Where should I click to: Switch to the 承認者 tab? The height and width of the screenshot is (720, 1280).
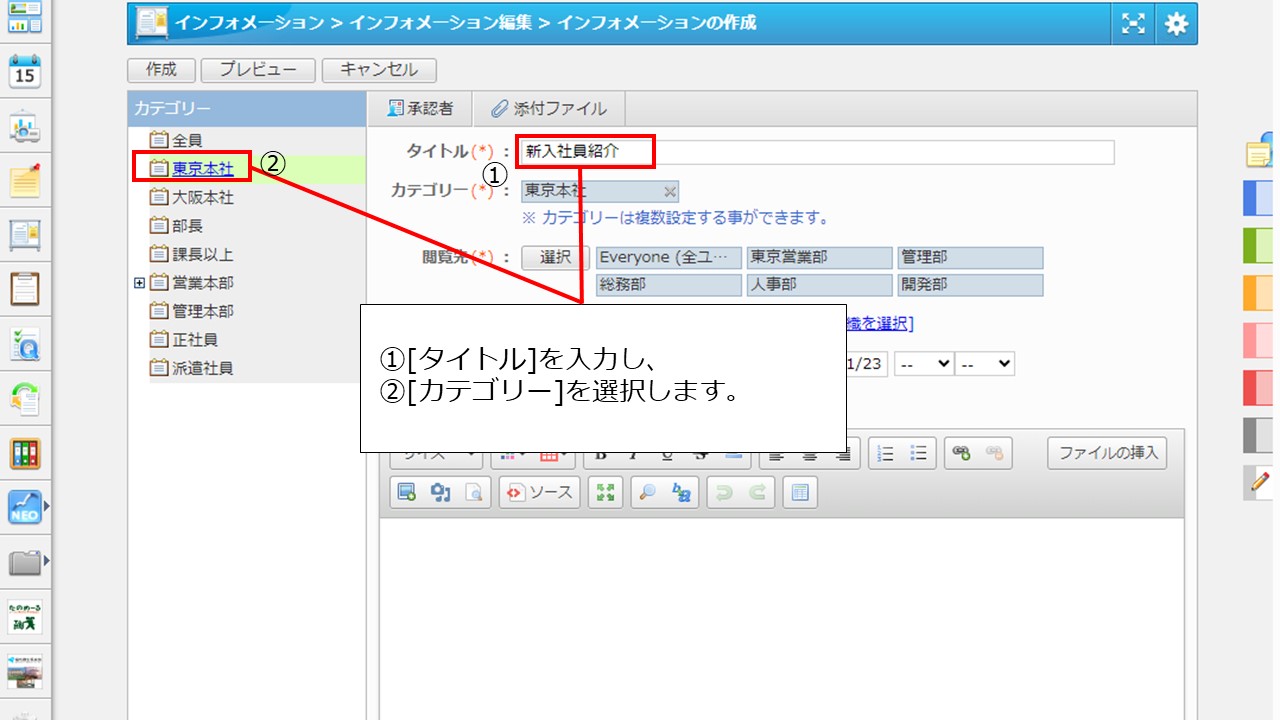420,109
